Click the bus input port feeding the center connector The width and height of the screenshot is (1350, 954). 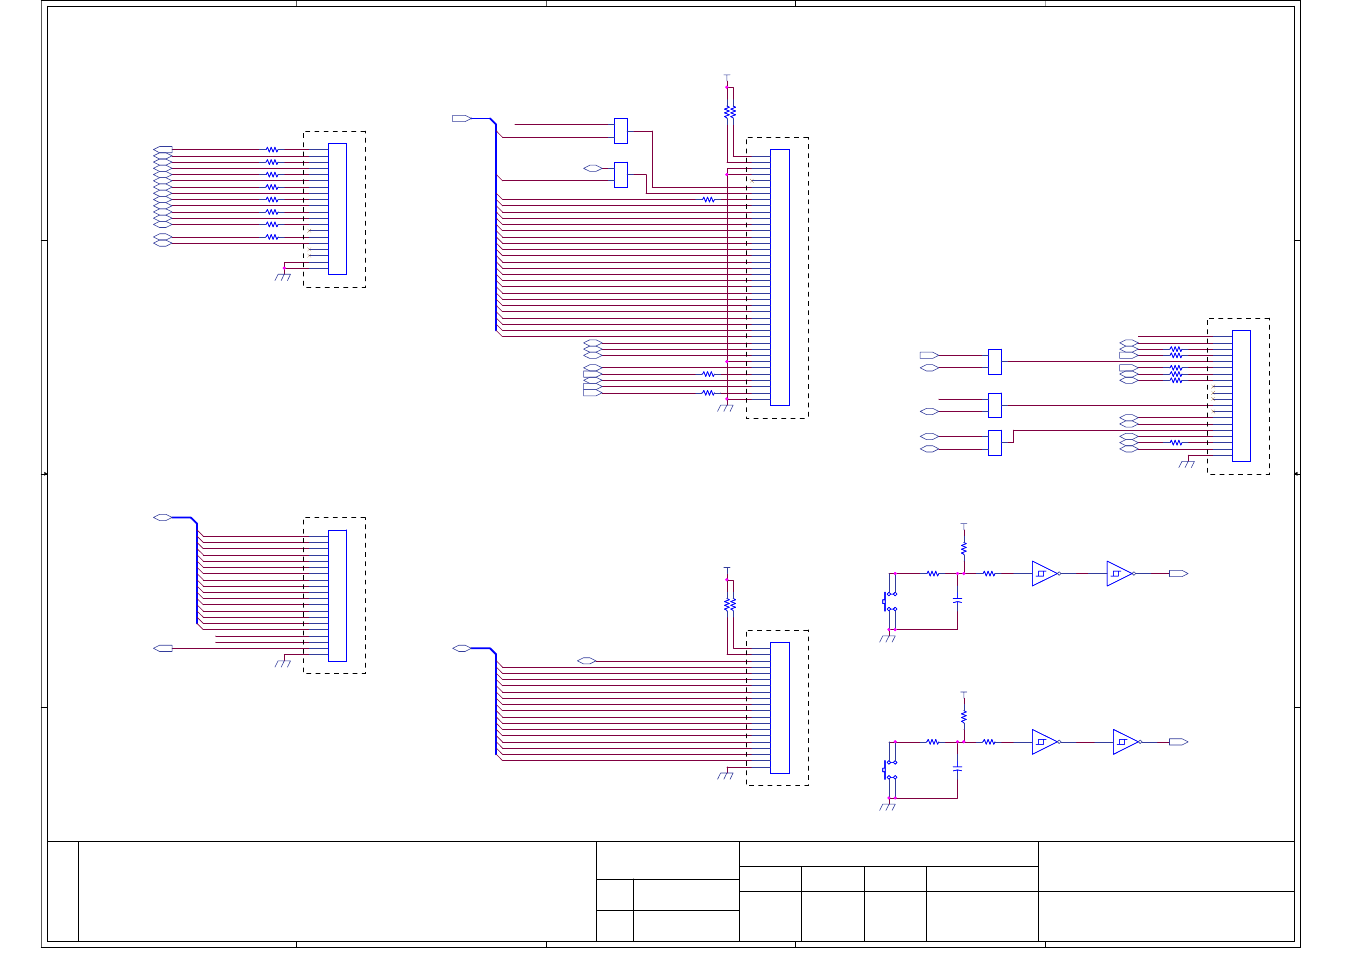click(x=461, y=118)
